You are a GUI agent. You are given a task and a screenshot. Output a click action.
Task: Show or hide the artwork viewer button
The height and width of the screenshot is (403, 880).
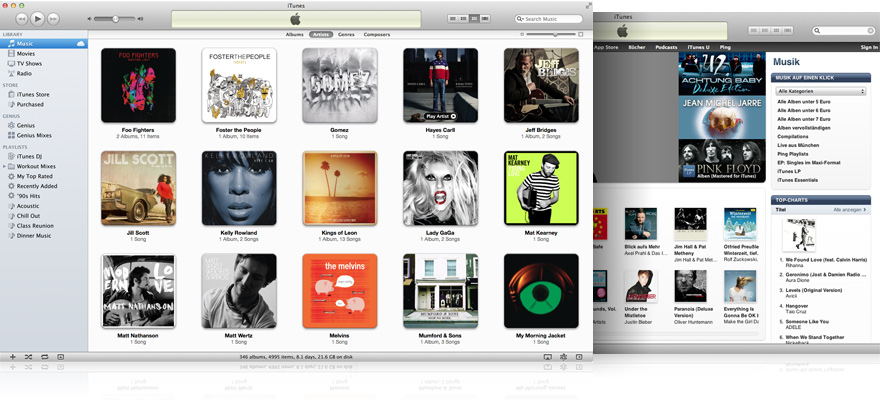(61, 357)
